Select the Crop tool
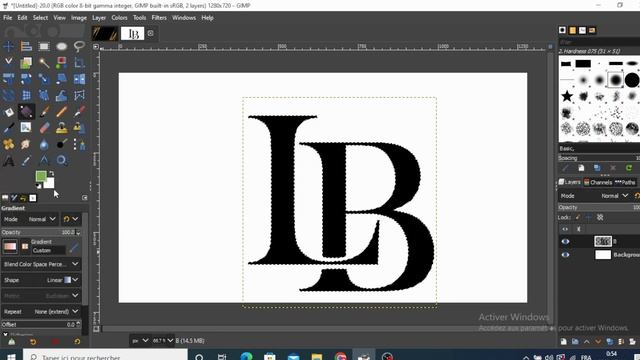Image resolution: width=640 pixels, height=360 pixels. click(x=79, y=62)
